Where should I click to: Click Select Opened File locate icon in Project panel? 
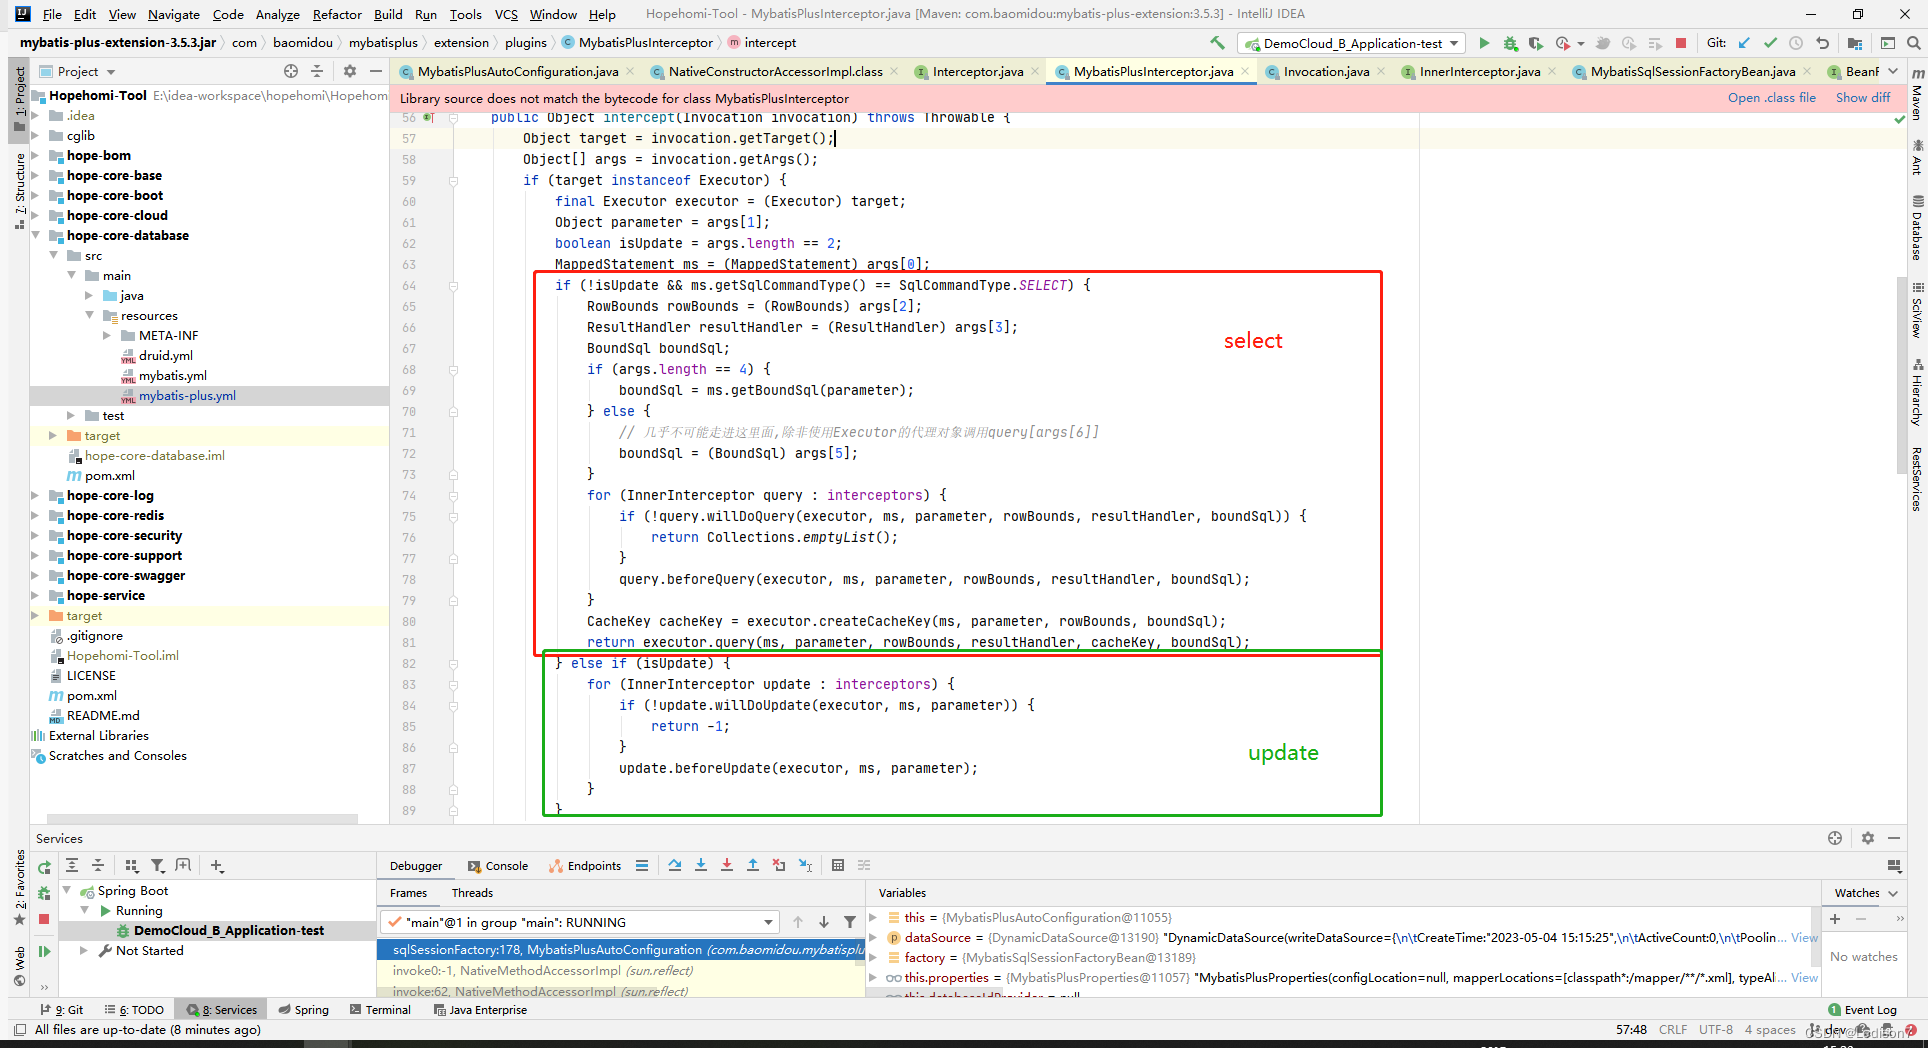291,71
